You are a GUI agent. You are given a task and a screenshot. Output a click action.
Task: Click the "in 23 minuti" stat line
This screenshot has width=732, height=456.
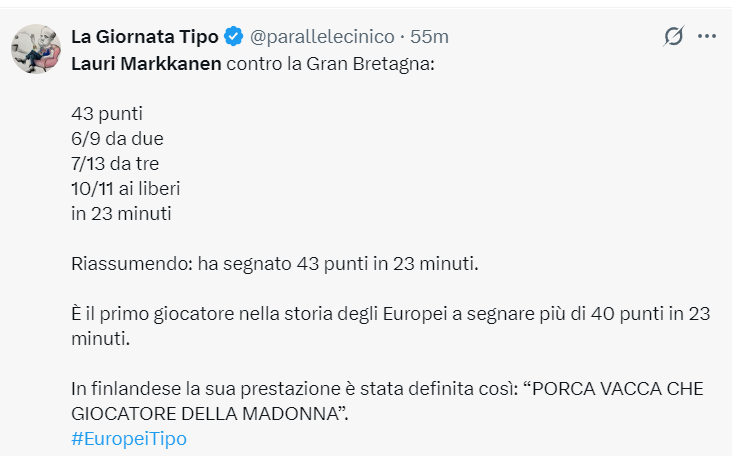[121, 211]
